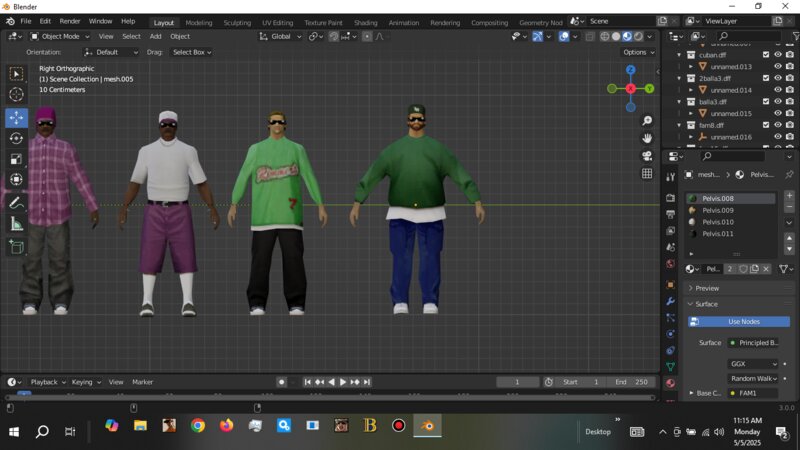
Task: Open the GGX distribution dropdown
Action: point(753,364)
